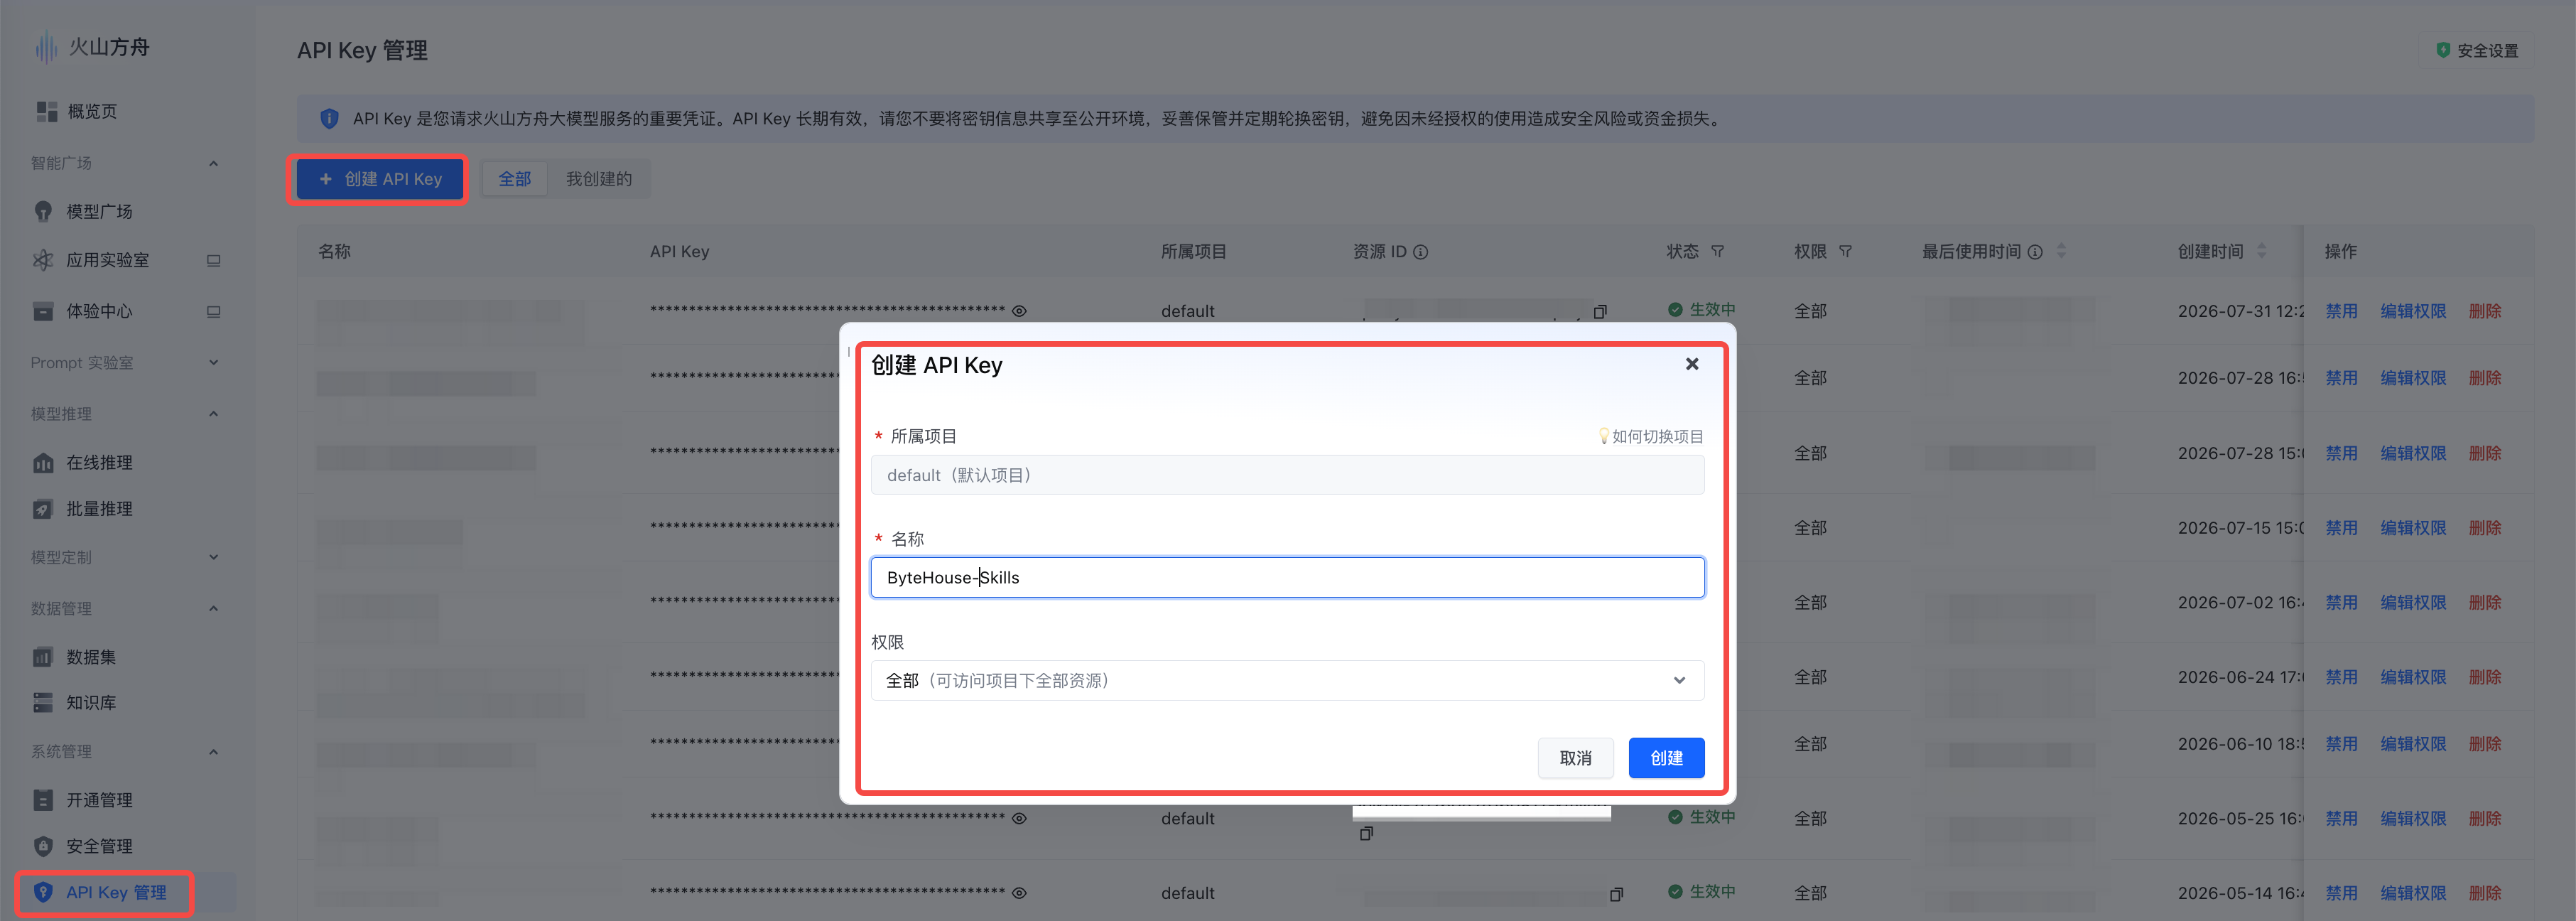Collapse the 智能广场 sidebar section
This screenshot has width=2576, height=921.
click(213, 163)
